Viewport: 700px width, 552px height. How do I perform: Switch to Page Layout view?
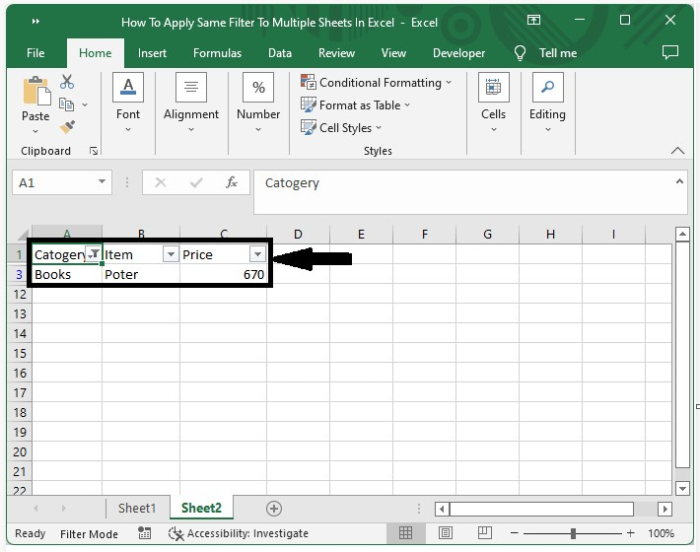coord(445,533)
